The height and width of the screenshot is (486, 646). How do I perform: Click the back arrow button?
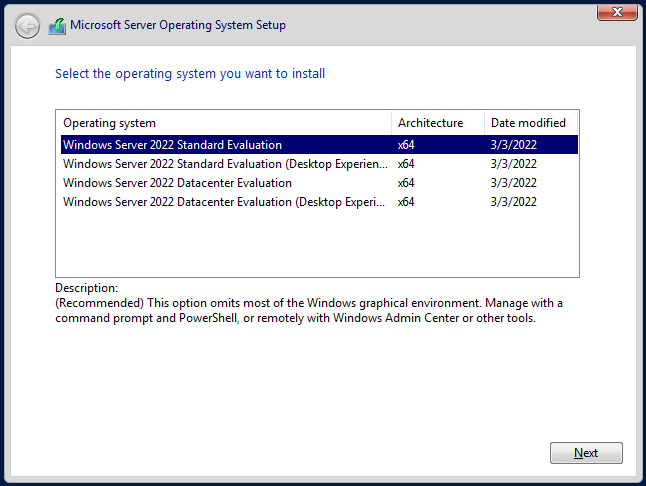point(27,26)
